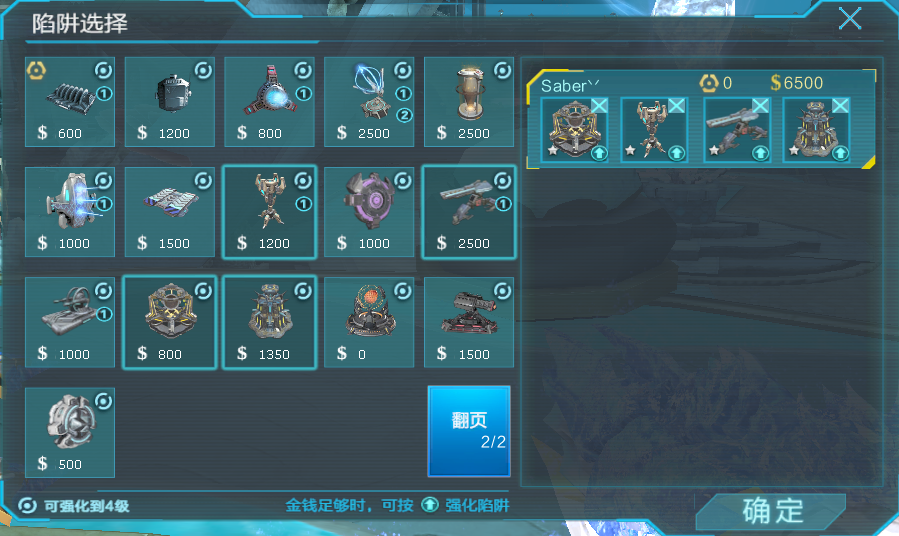Pick the purple ring $1000 trap
This screenshot has width=899, height=536.
tap(369, 212)
